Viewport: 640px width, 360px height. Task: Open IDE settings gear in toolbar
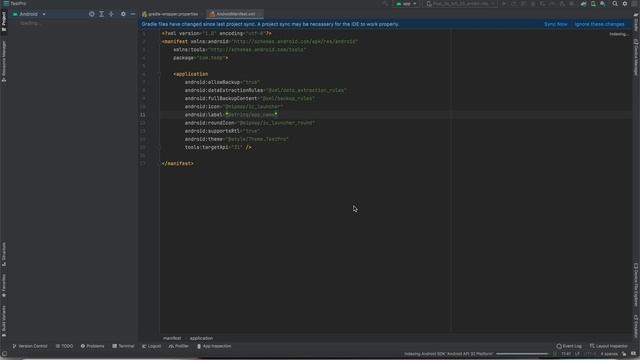[x=624, y=4]
